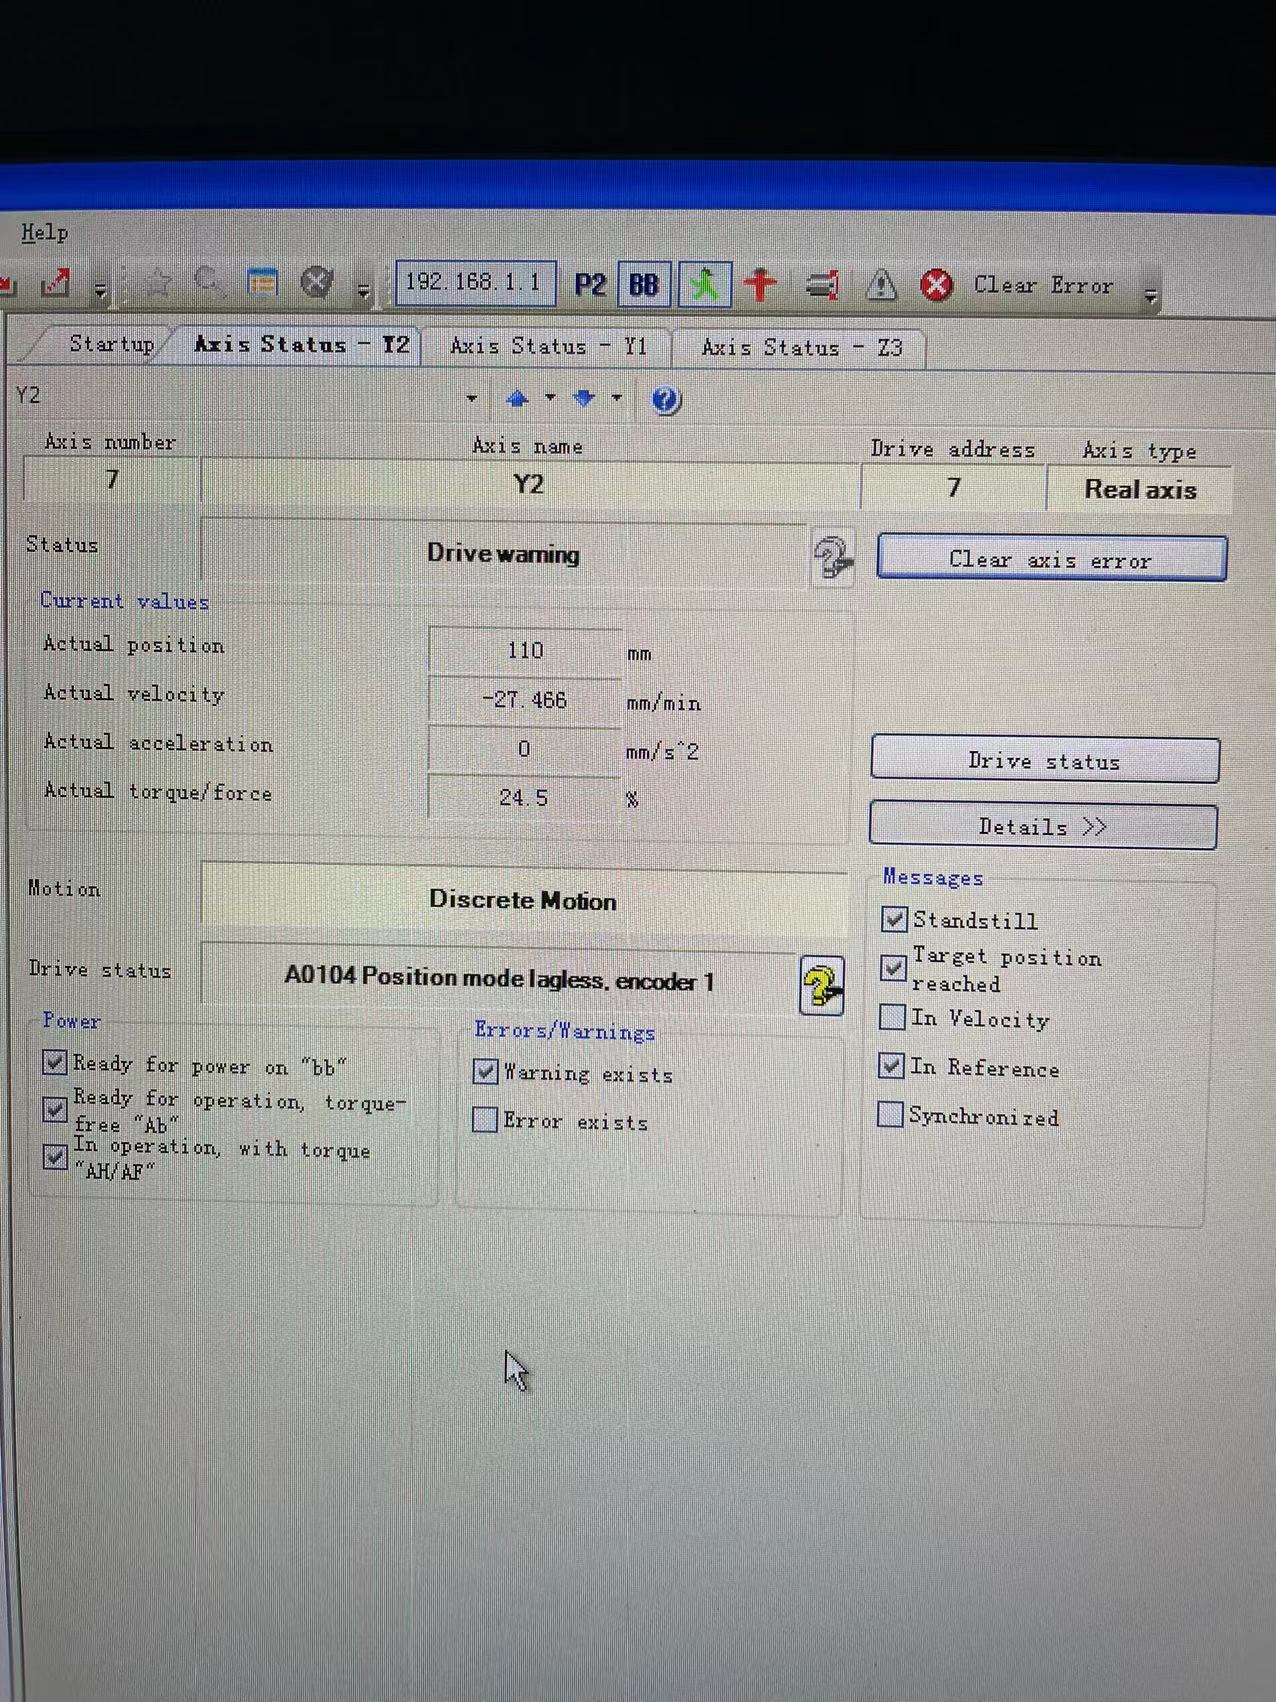Click the yellow warning triangle toolbar icon
The image size is (1276, 1702).
point(881,286)
